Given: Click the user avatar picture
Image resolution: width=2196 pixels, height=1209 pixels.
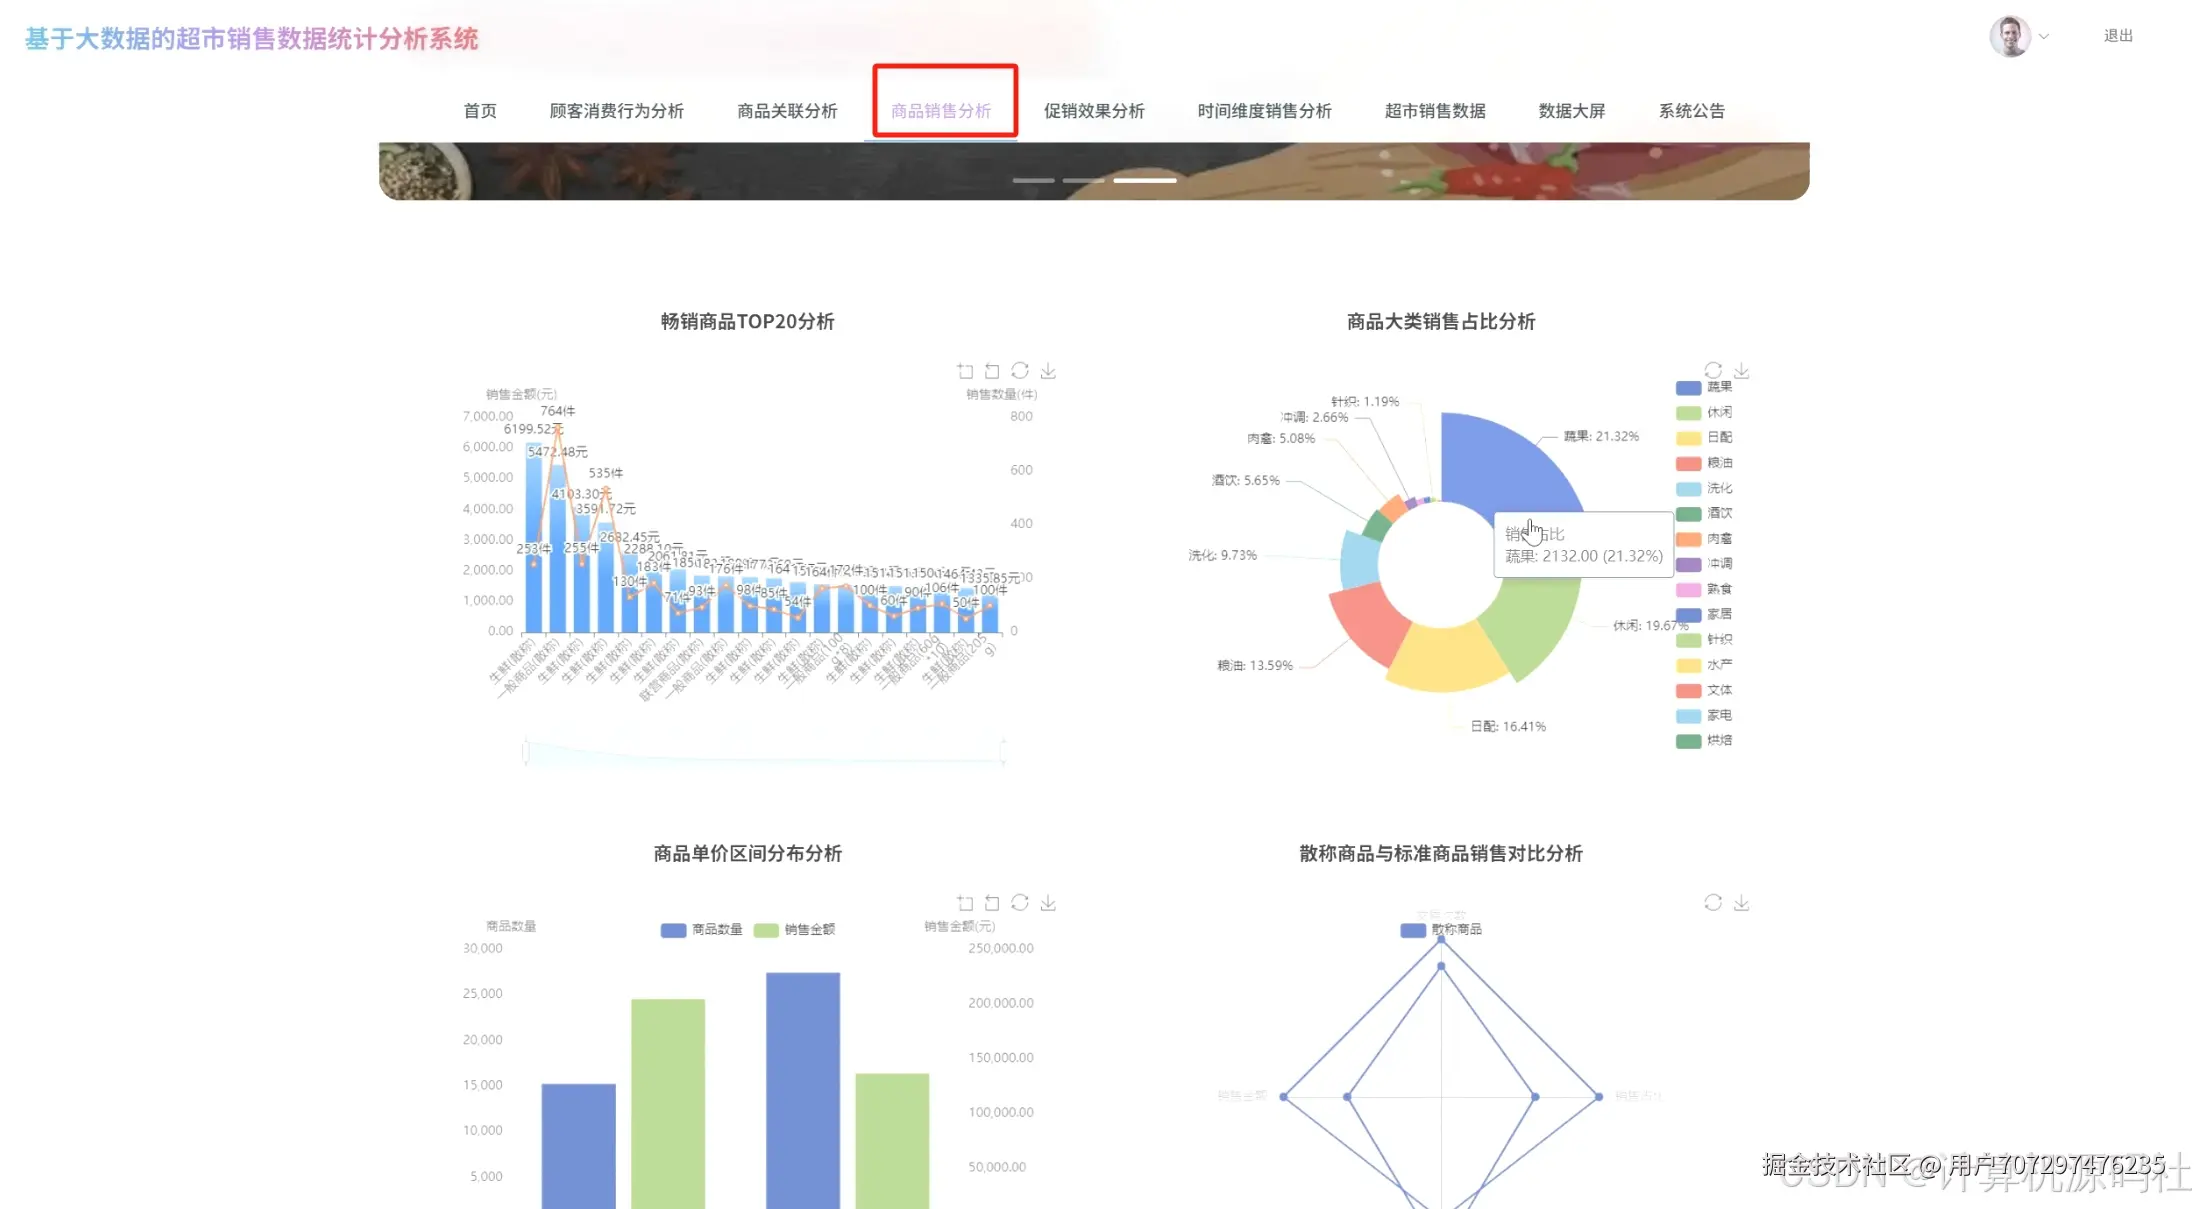Looking at the screenshot, I should [x=2010, y=37].
